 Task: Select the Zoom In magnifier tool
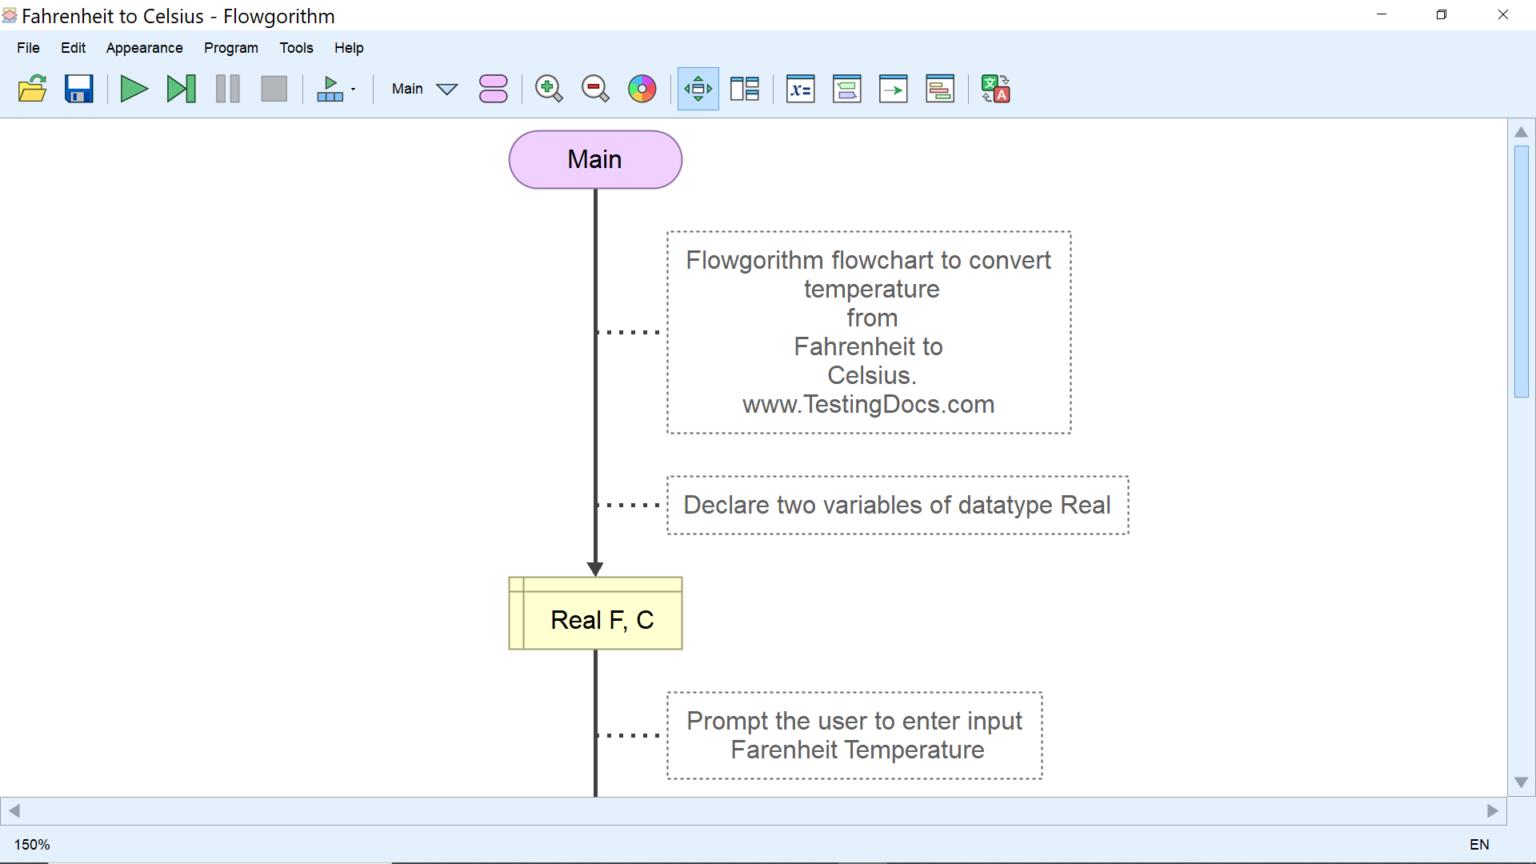tap(549, 88)
